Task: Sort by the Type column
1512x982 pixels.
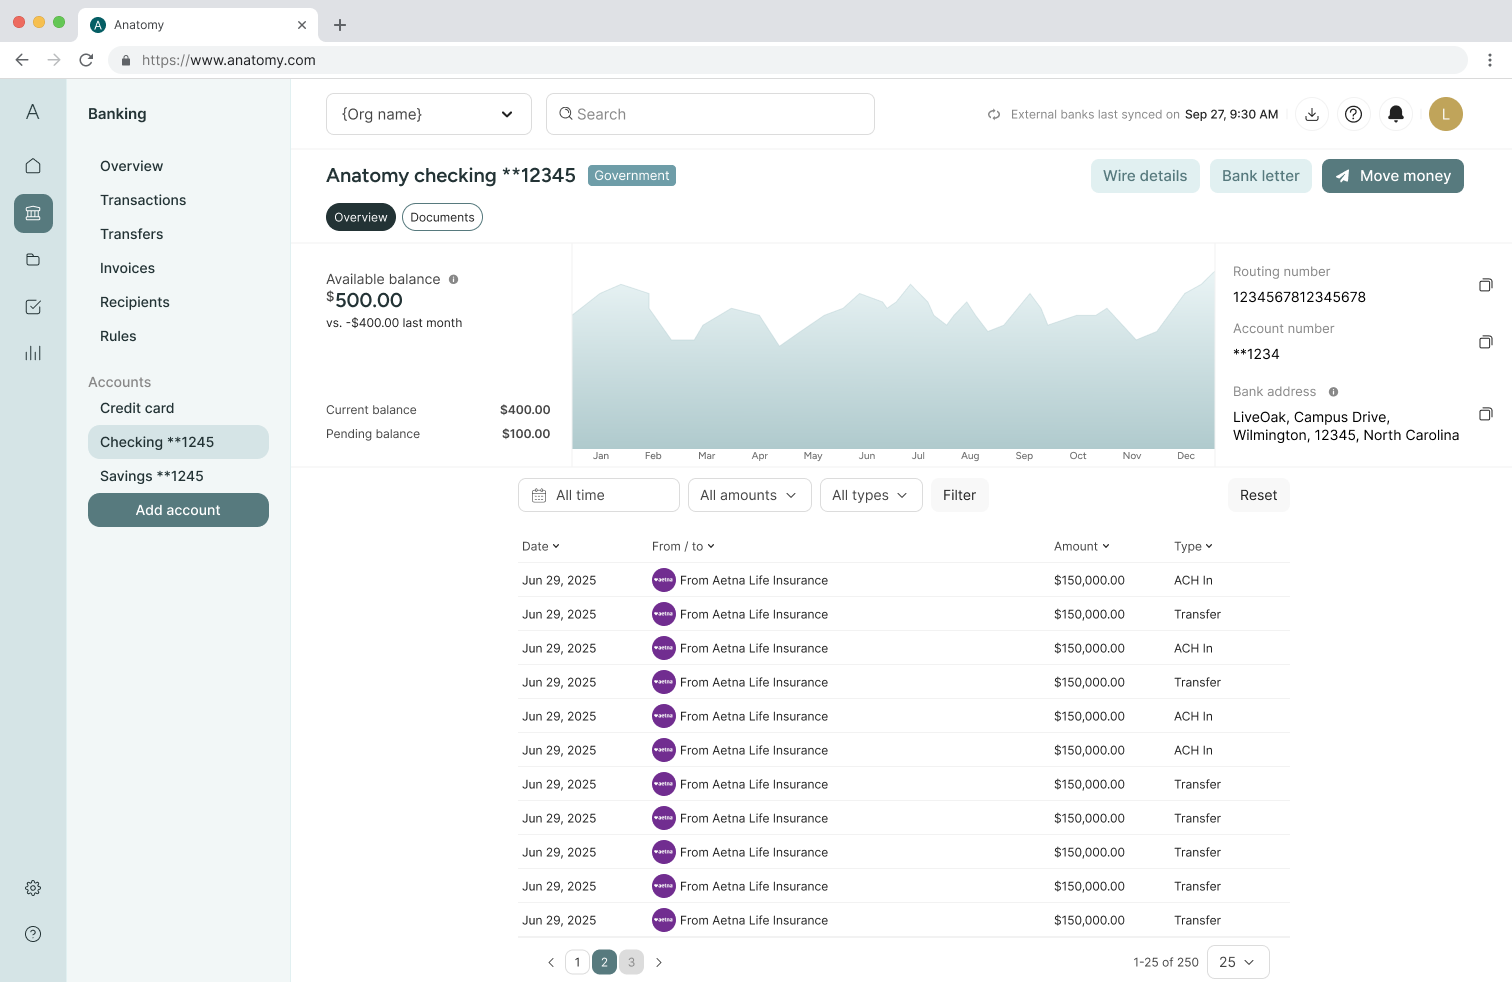Action: 1193,546
